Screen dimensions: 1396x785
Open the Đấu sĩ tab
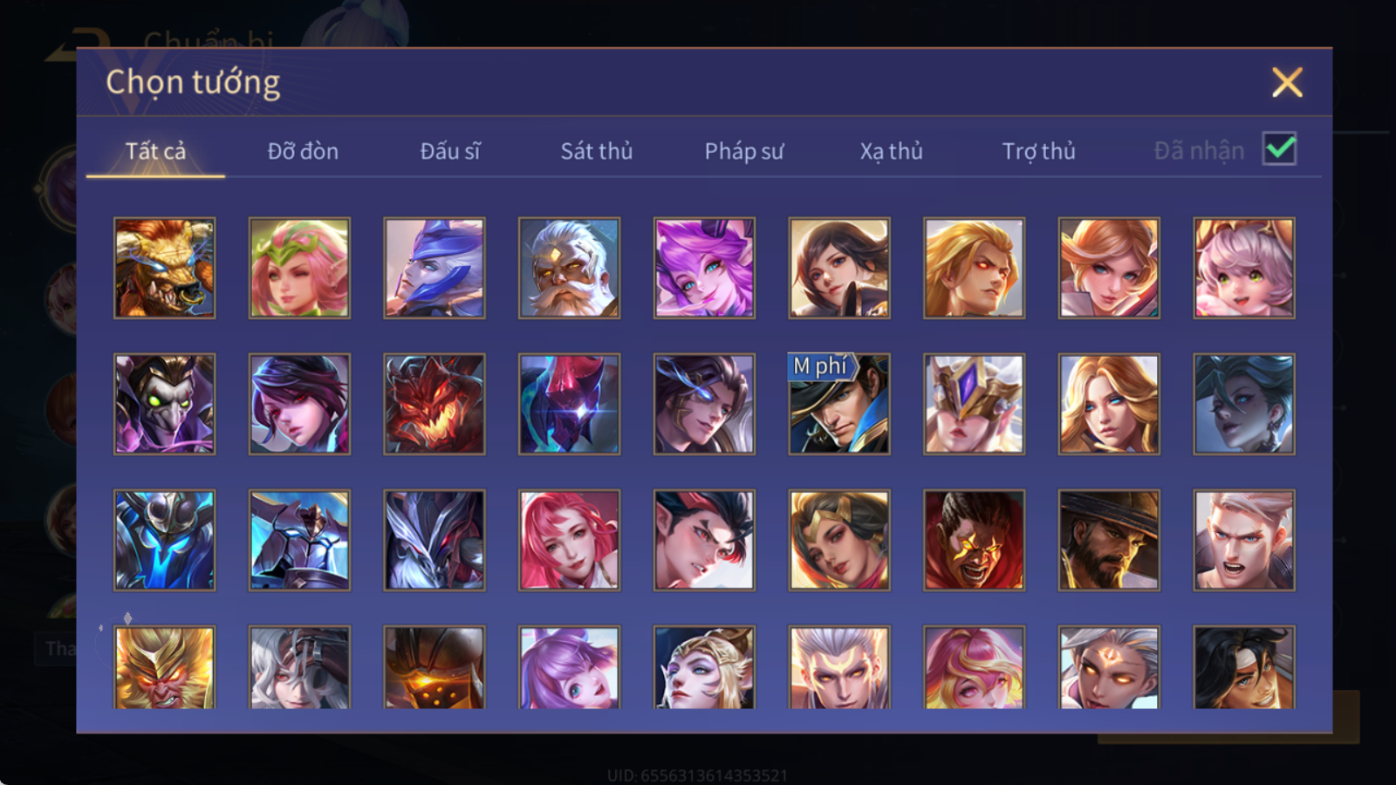pos(450,151)
